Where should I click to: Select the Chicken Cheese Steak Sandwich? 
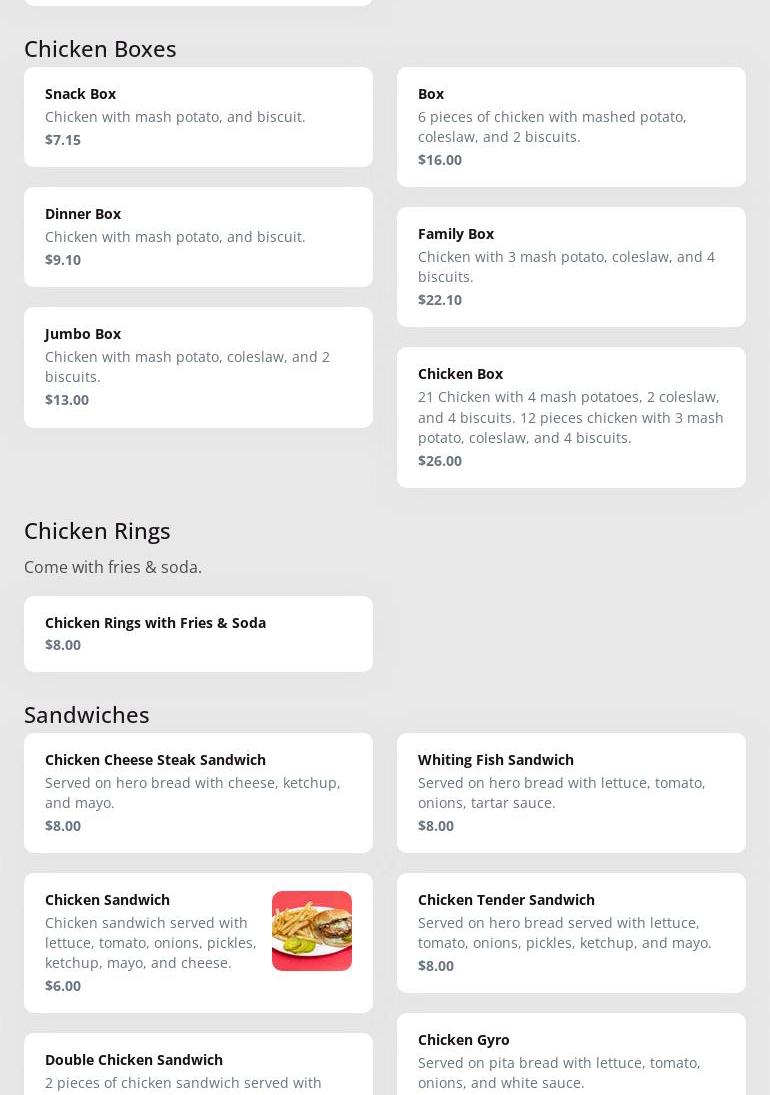(x=198, y=792)
